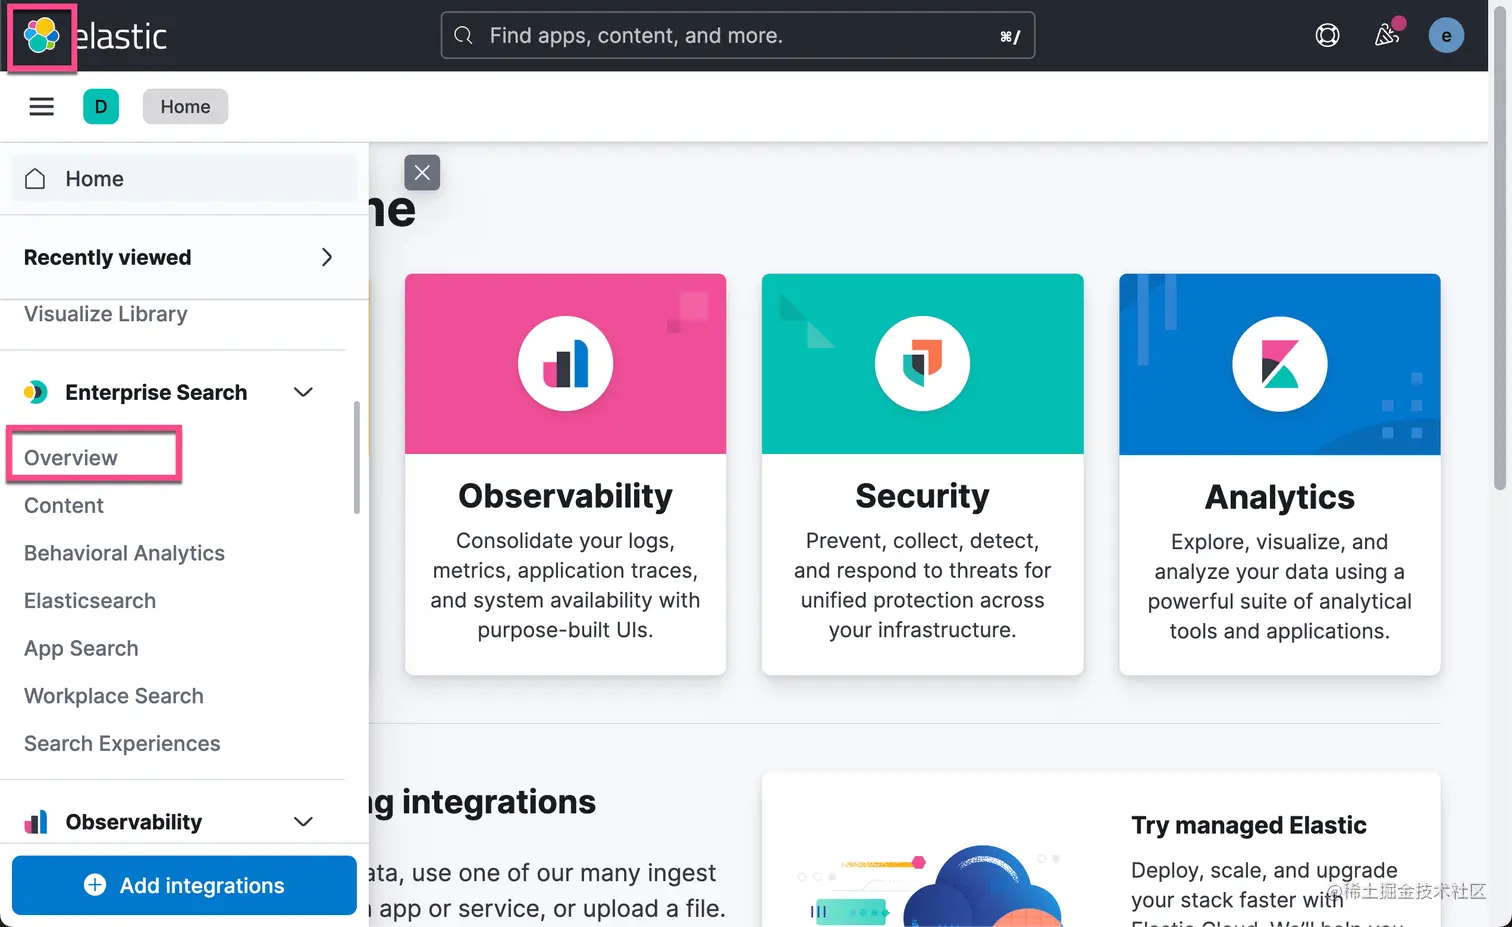Open Visualize Library from recently viewed
1512x927 pixels.
tap(105, 314)
